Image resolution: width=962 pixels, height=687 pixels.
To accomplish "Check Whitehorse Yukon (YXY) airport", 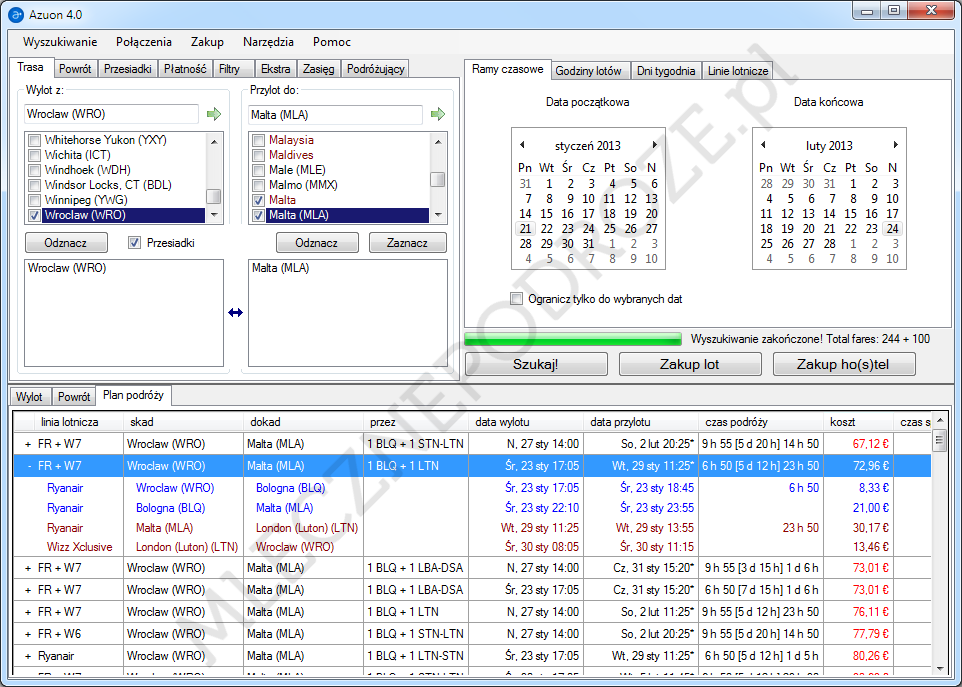I will point(35,140).
